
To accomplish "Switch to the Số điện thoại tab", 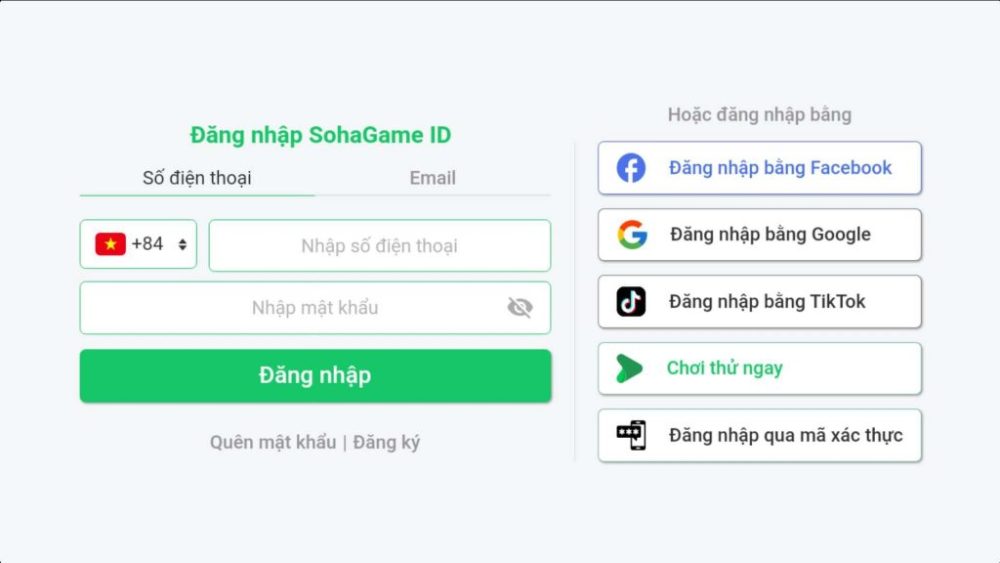I will coord(197,178).
